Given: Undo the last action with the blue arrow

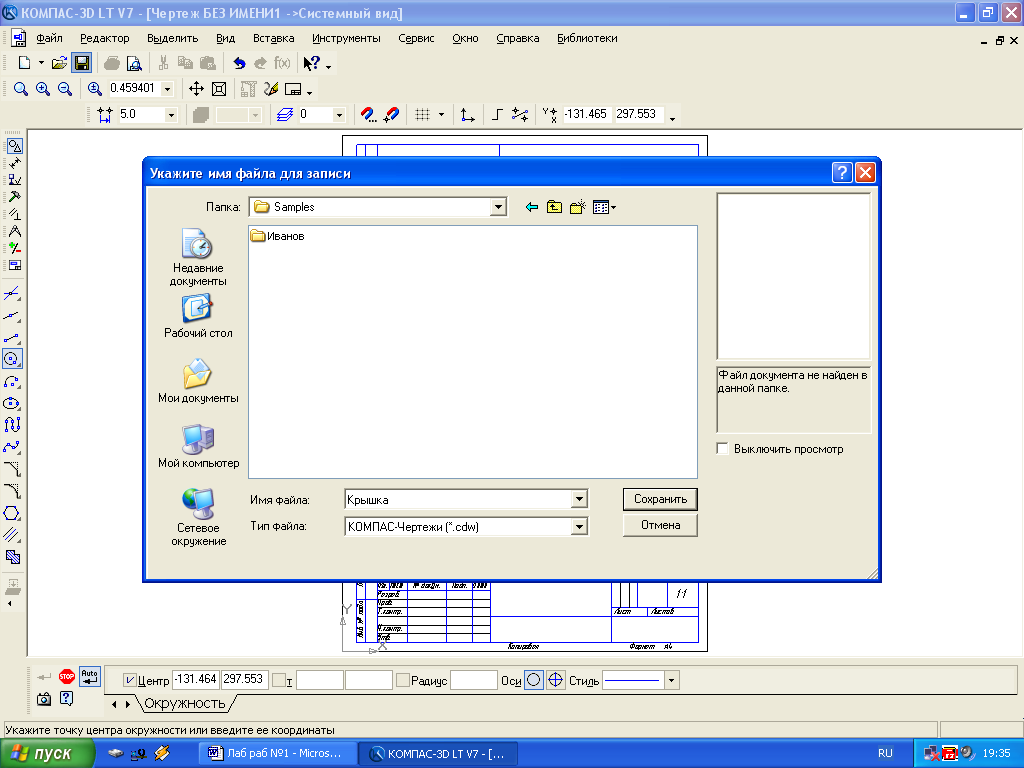Looking at the screenshot, I should (239, 63).
